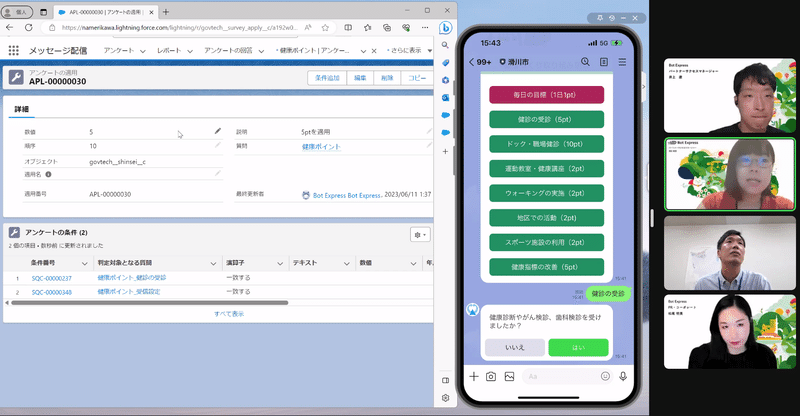Click the 編集 button
The image size is (800, 416).
pos(360,78)
